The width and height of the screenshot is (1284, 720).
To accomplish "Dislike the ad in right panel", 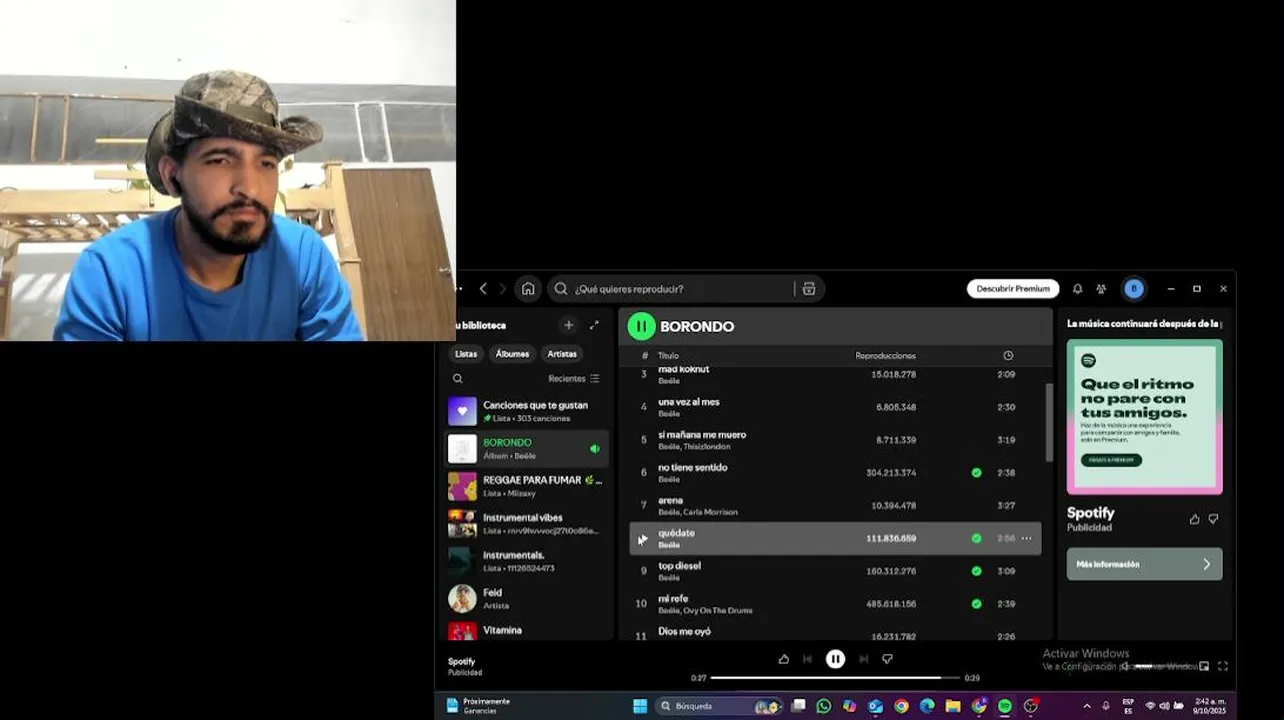I will pos(1213,519).
